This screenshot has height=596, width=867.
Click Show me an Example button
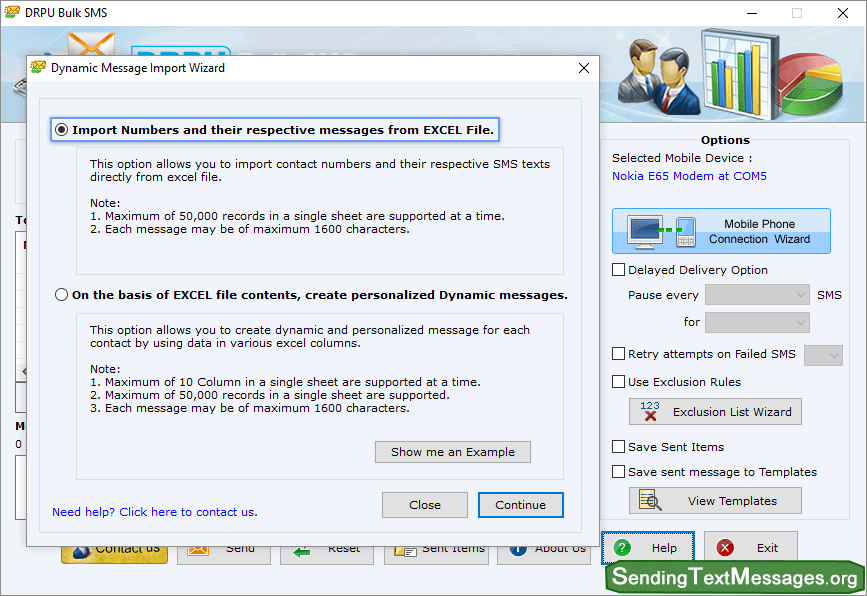click(452, 452)
